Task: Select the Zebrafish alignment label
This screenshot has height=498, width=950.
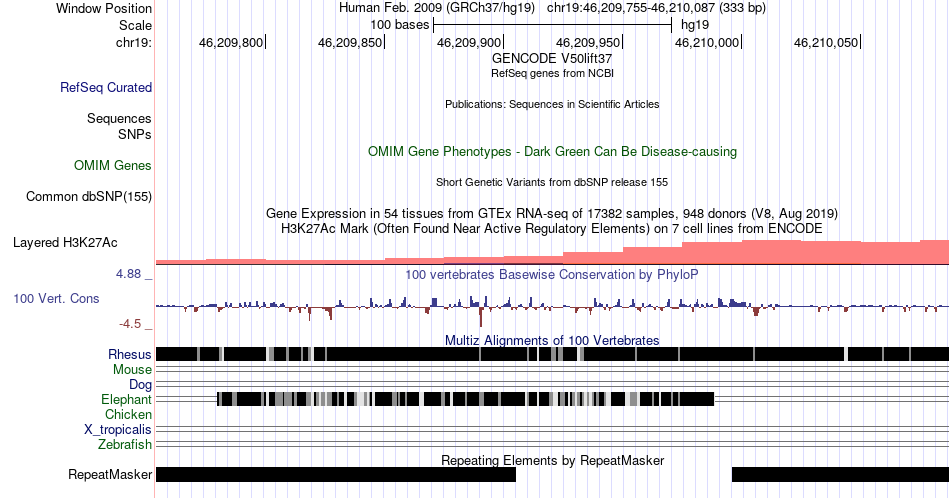Action: (125, 444)
